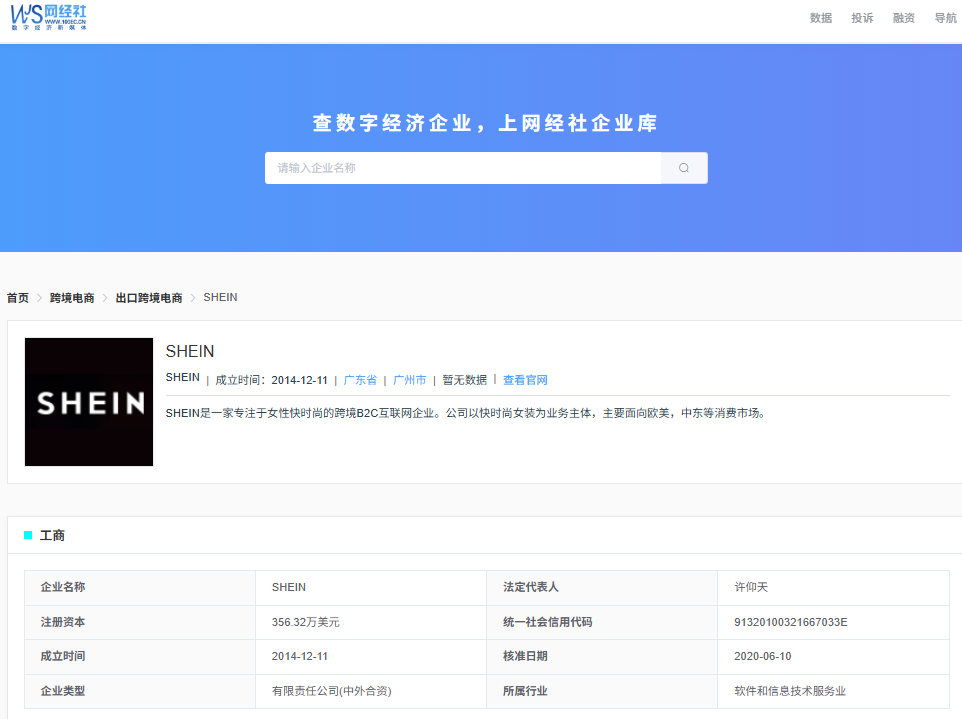
Task: Click the cyan square beside 工商
Action: point(28,536)
